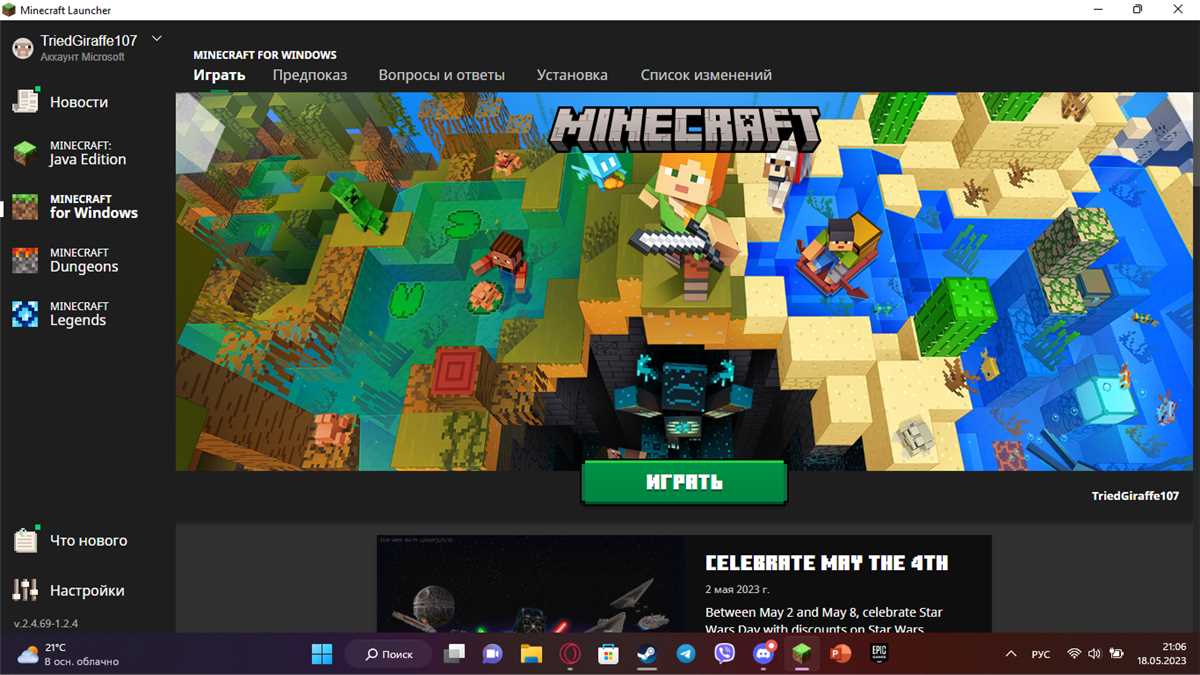The width and height of the screenshot is (1200, 675).
Task: Open Telegram from the taskbar
Action: click(686, 654)
